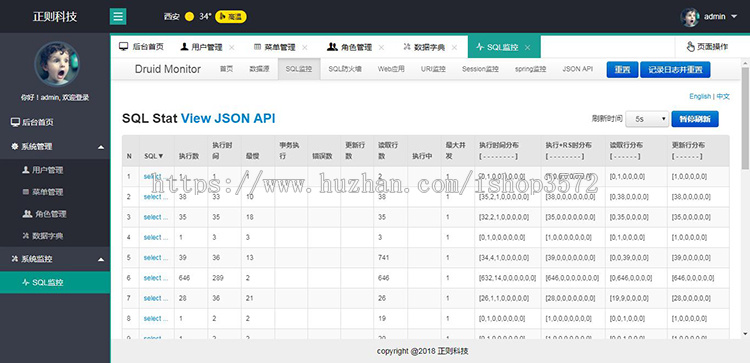This screenshot has width=750, height=363.
Task: Close the 用户管理 tab
Action: (x=232, y=47)
